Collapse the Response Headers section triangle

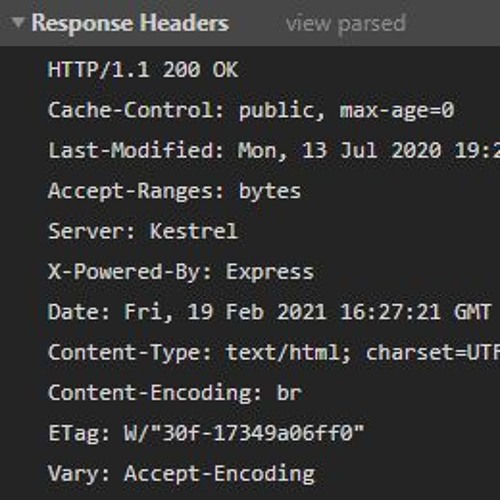click(18, 23)
